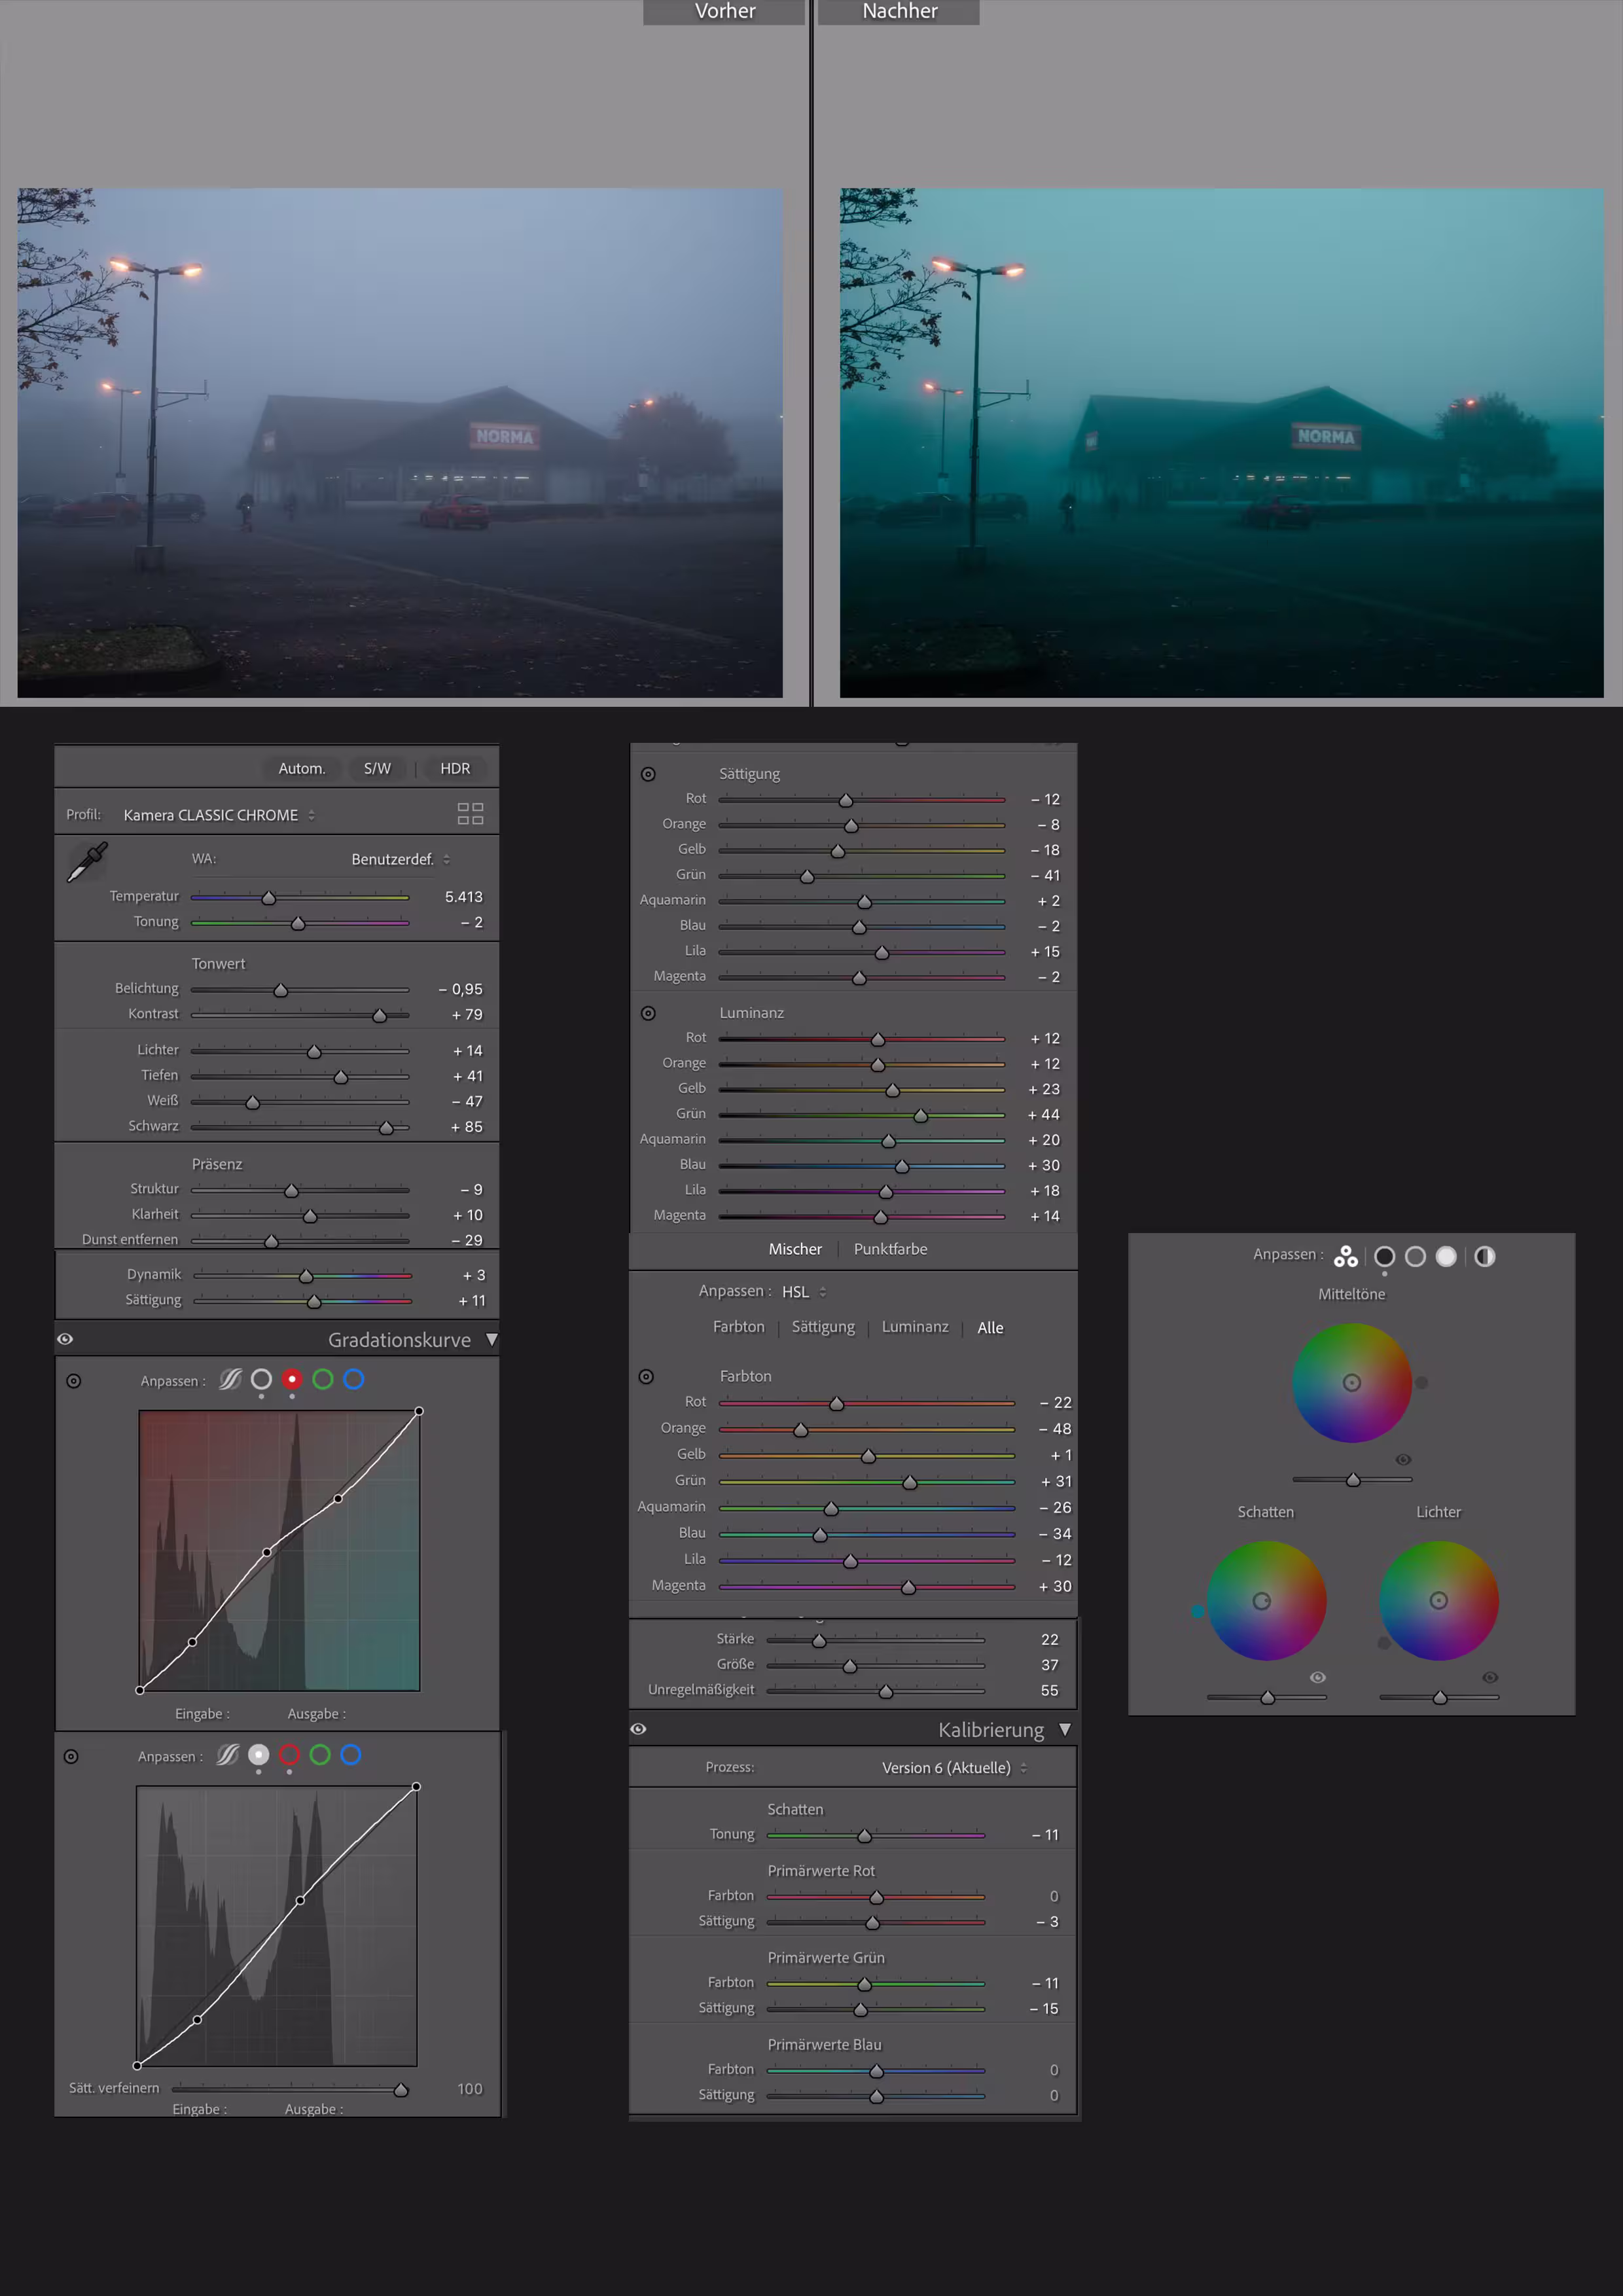Open the profile browser grid icon

[x=470, y=814]
